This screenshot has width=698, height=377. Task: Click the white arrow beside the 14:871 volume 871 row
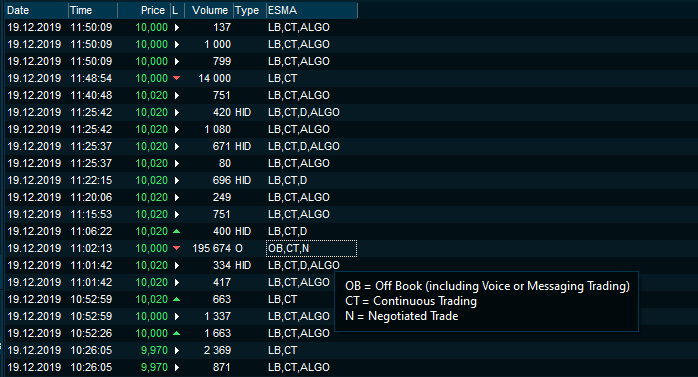pos(177,367)
